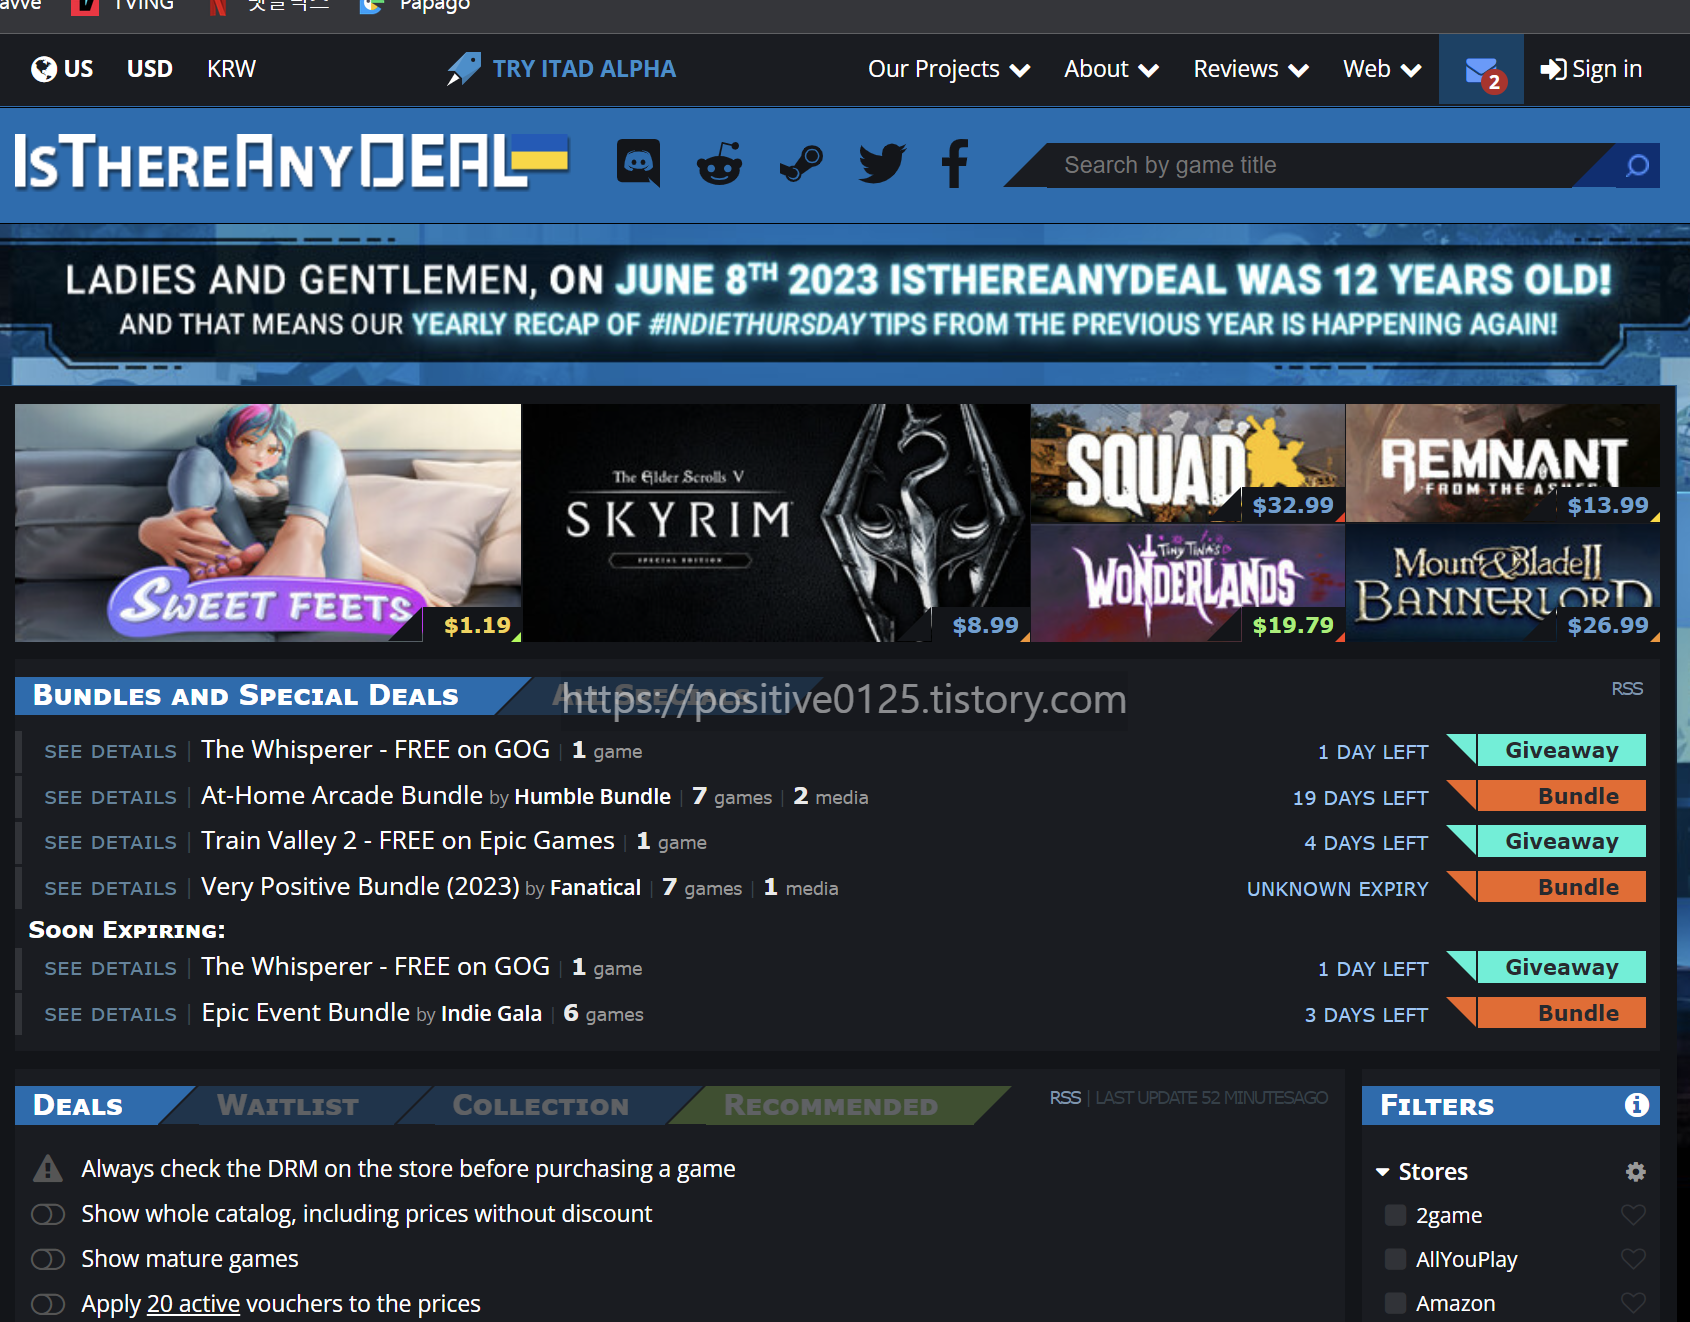Switch to the Recommended tab
This screenshot has width=1690, height=1322.
(x=831, y=1105)
